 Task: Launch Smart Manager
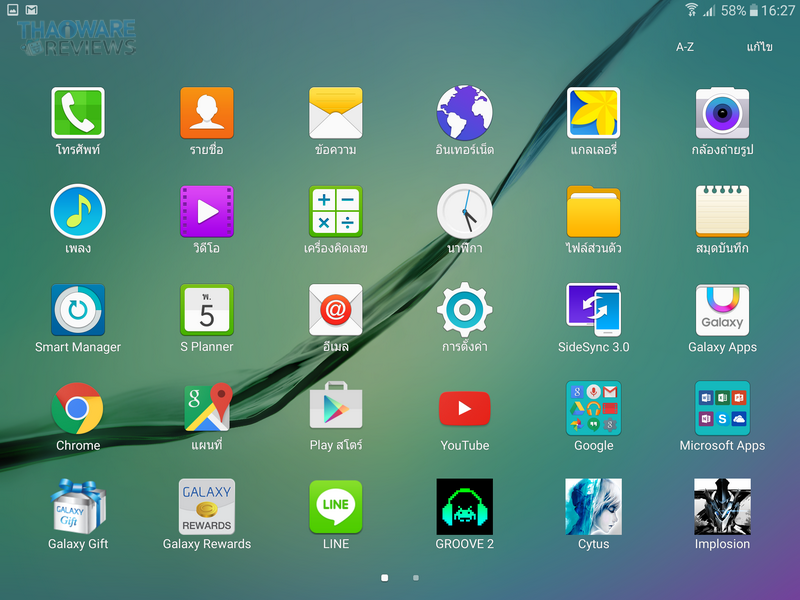(x=78, y=310)
